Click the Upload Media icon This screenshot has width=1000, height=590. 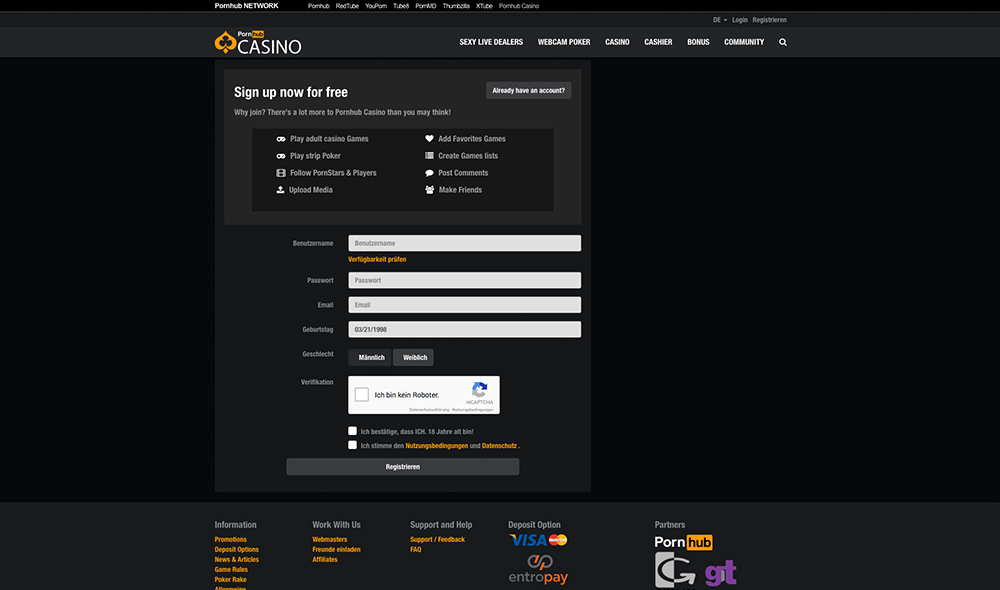click(x=281, y=190)
